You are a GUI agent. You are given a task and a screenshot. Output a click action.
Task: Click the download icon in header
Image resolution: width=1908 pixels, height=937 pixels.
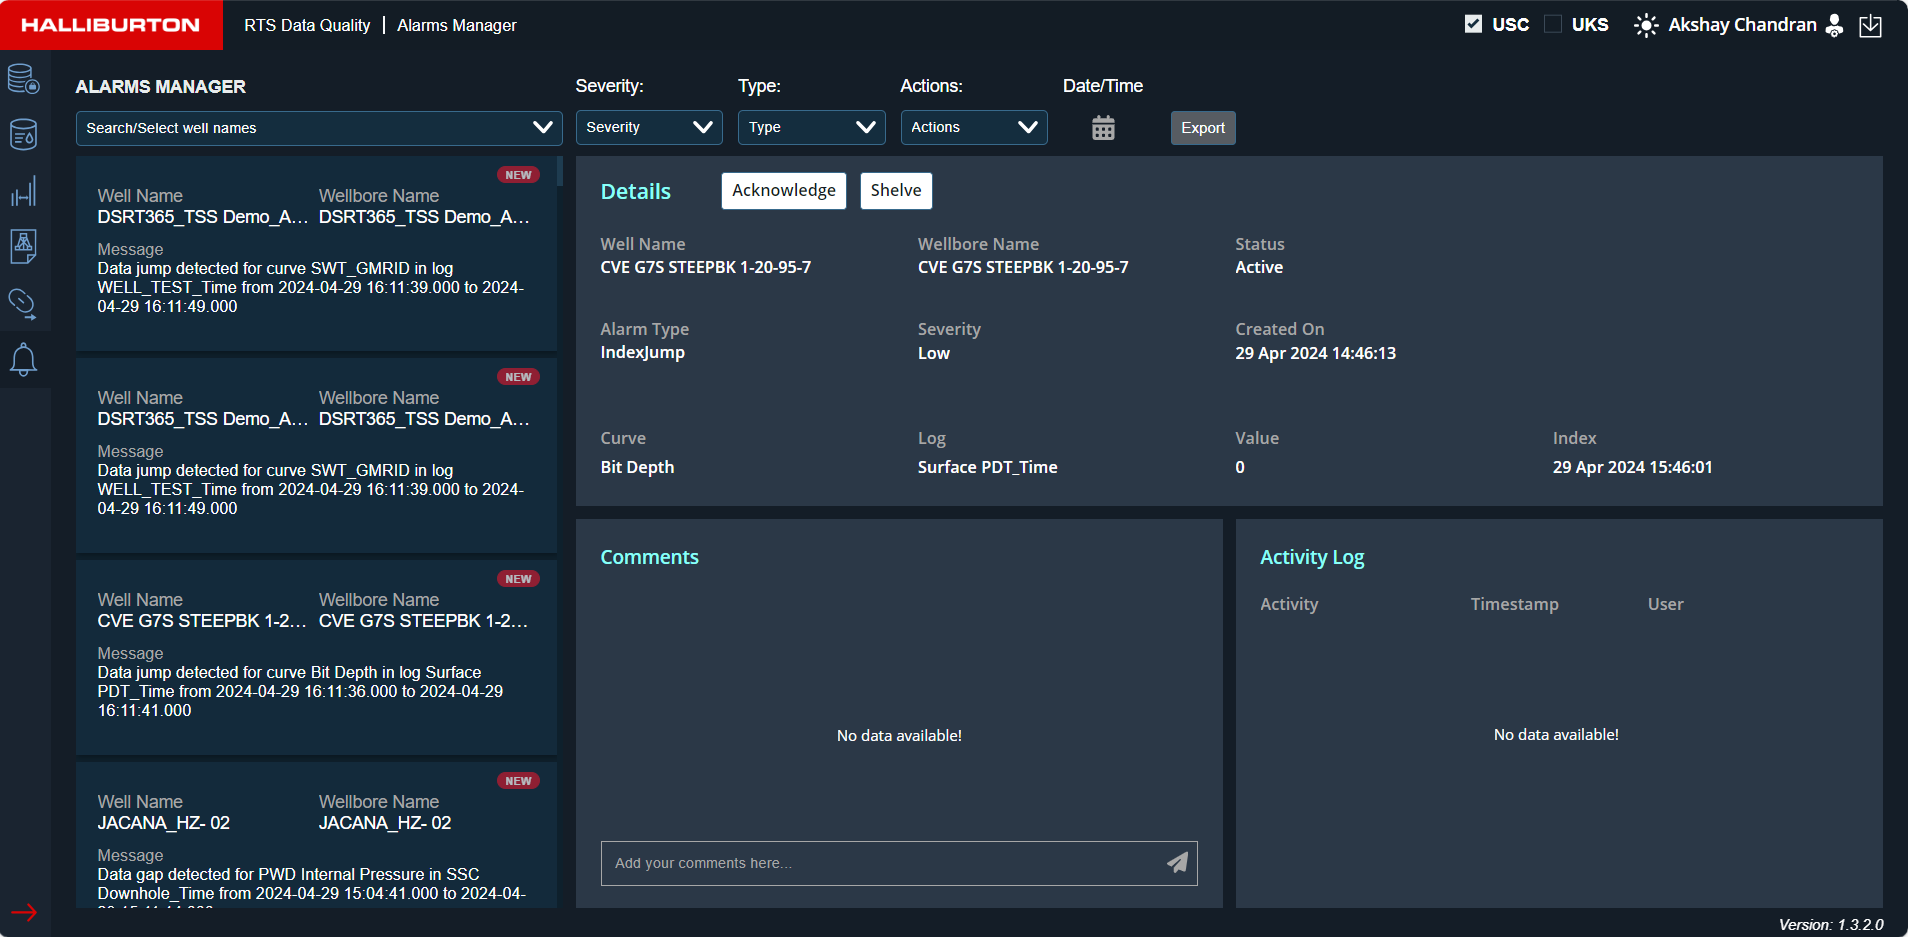[x=1870, y=26]
